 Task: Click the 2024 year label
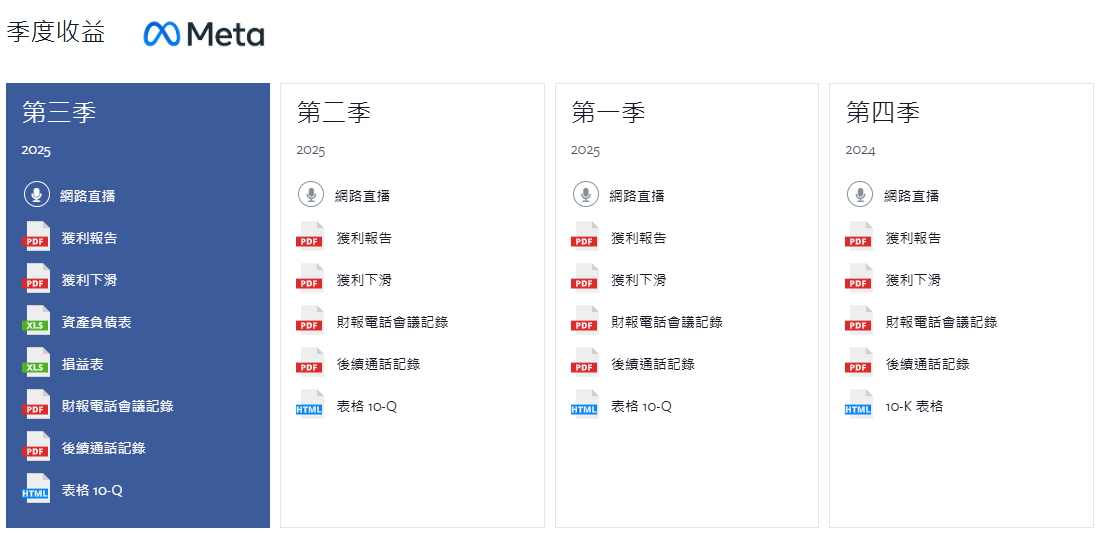pos(860,150)
